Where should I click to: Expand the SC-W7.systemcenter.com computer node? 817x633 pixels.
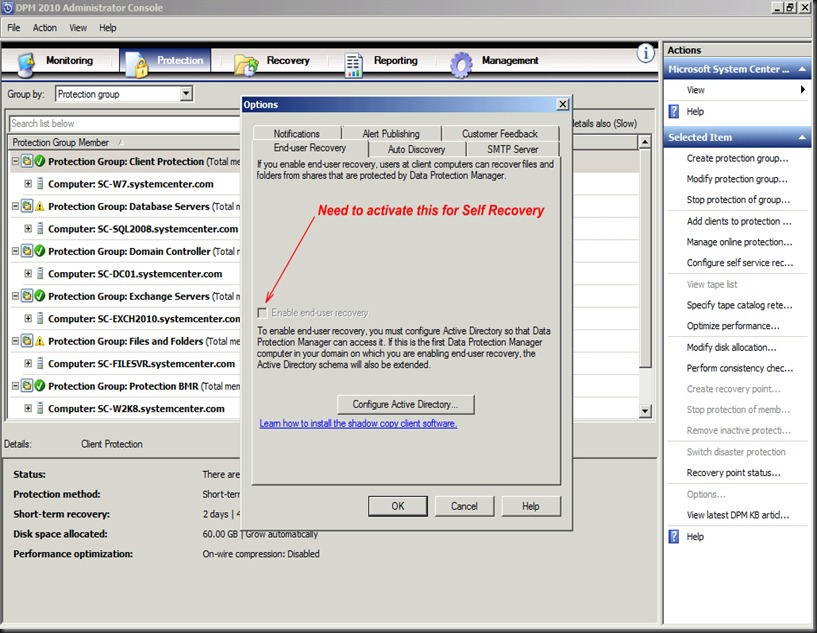(28, 184)
